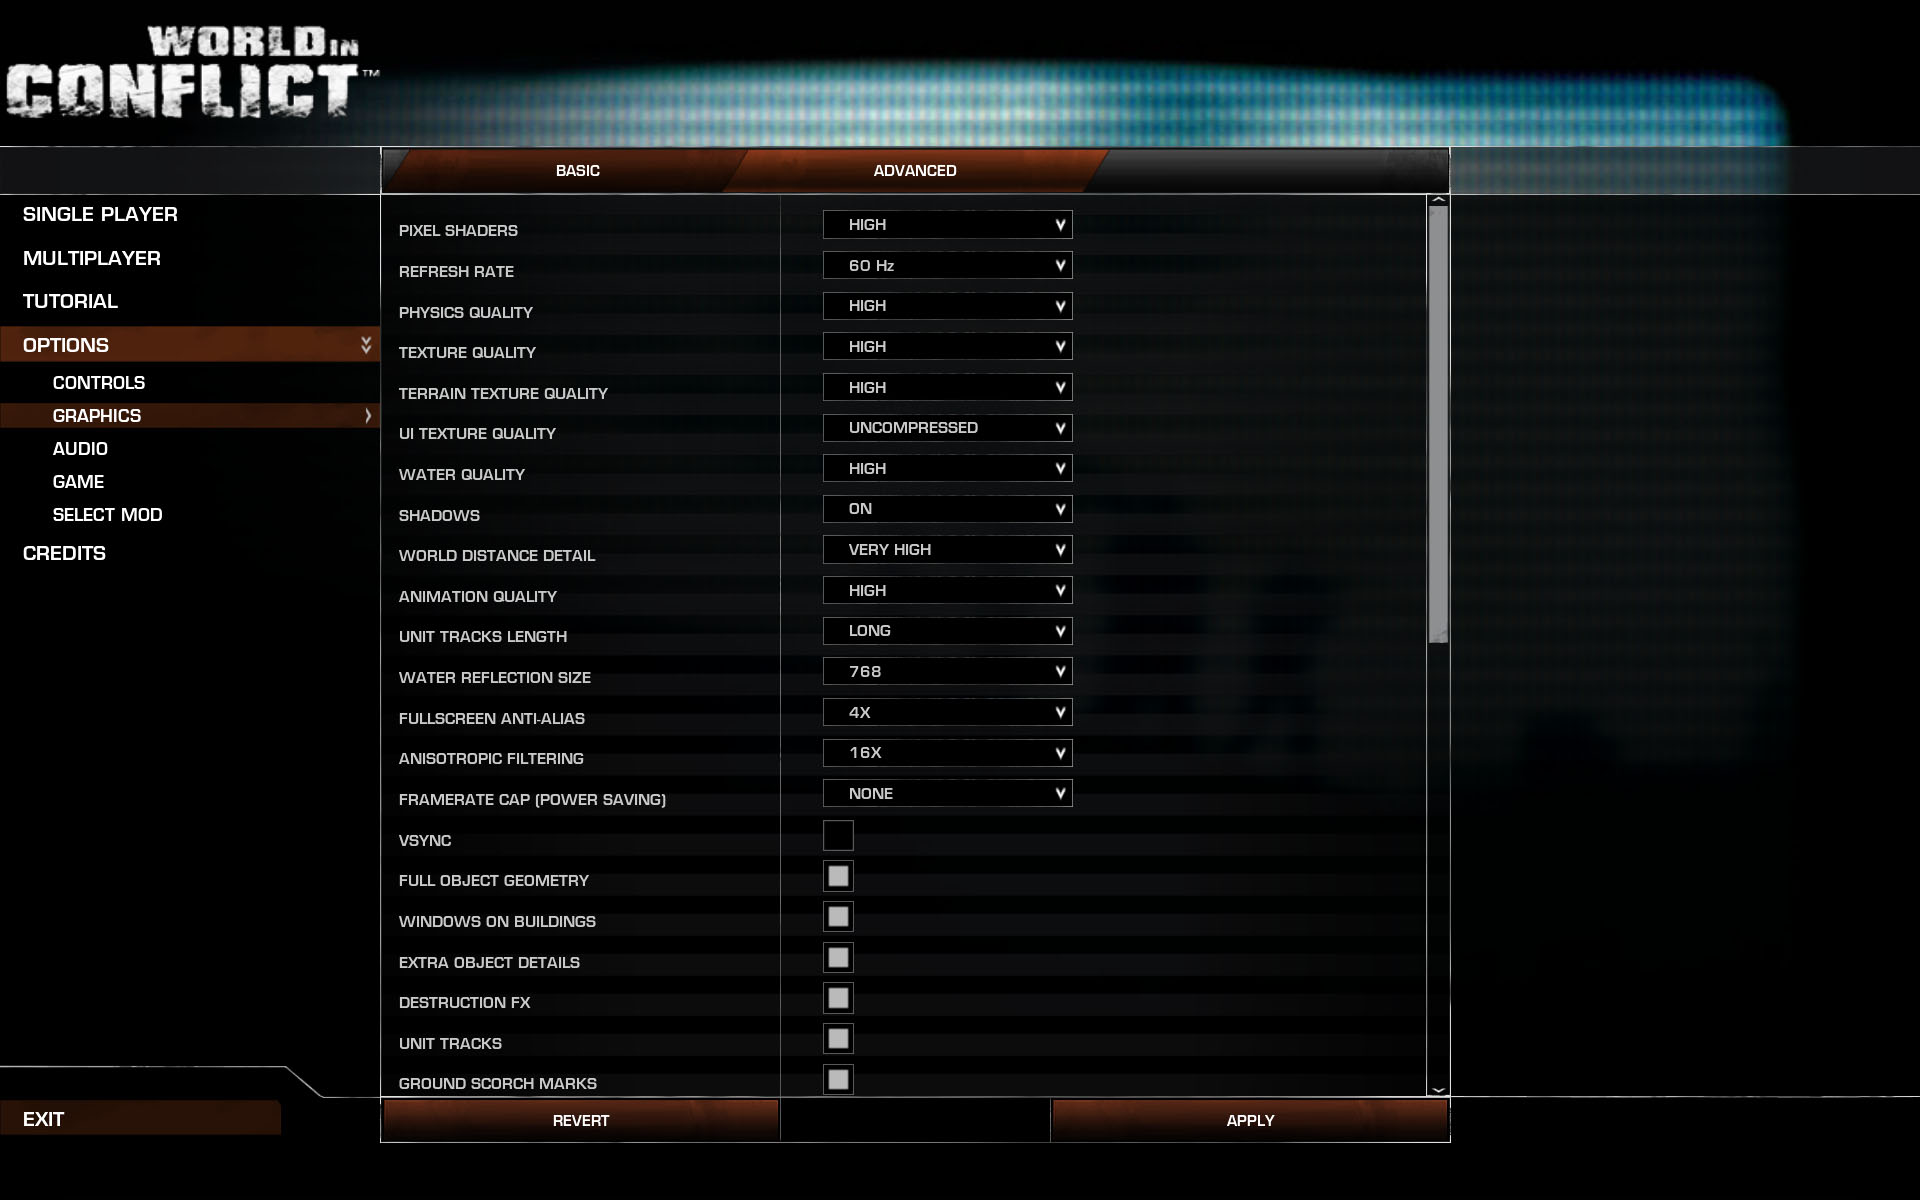1920x1200 pixels.
Task: Click the AUDIO settings option
Action: tap(77, 448)
